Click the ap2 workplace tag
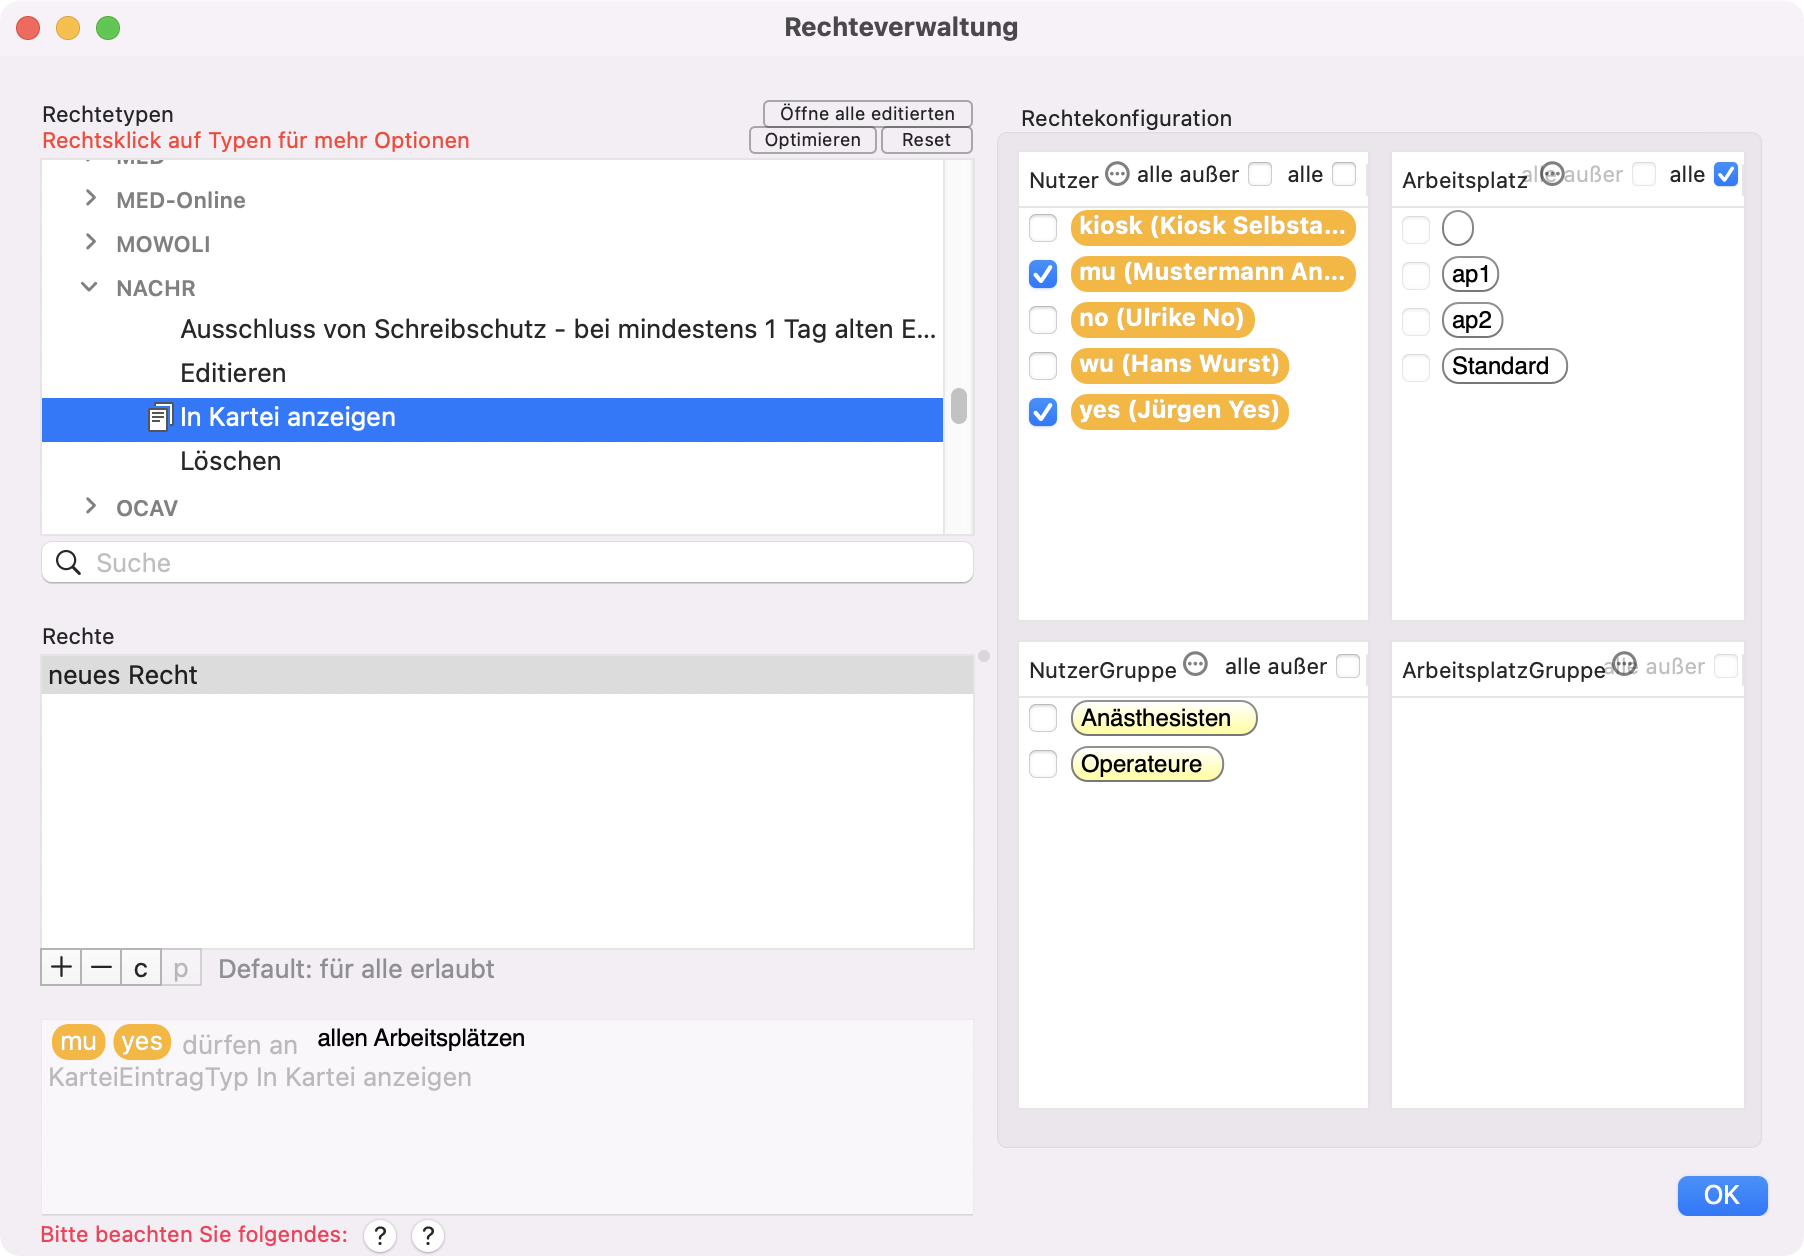 point(1472,320)
